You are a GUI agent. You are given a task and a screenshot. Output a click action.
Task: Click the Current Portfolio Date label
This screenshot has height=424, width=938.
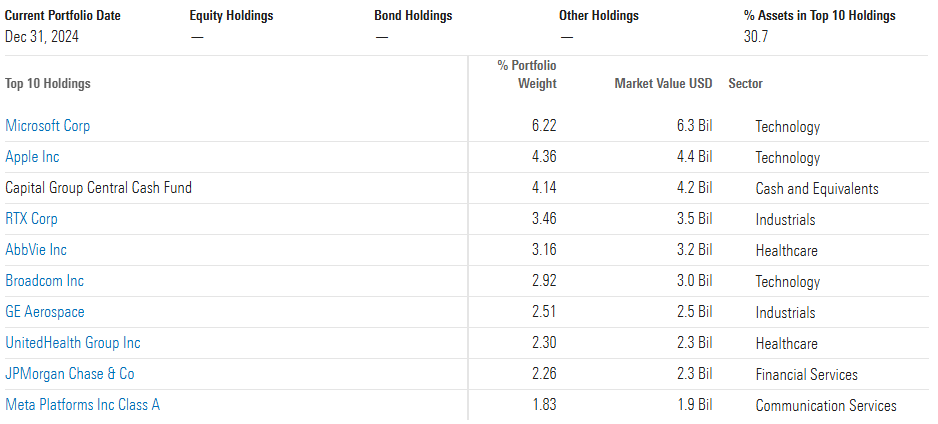(x=63, y=16)
